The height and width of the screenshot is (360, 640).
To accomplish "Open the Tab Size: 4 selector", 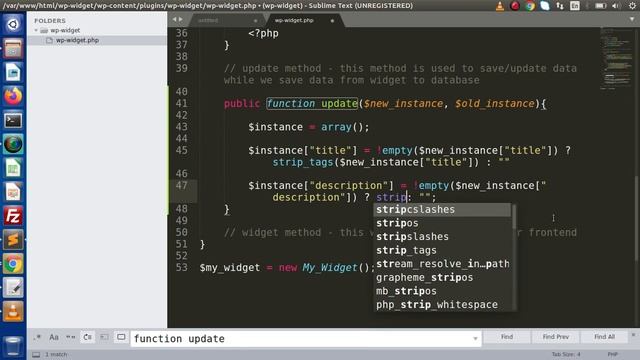I will pyautogui.click(x=566, y=354).
